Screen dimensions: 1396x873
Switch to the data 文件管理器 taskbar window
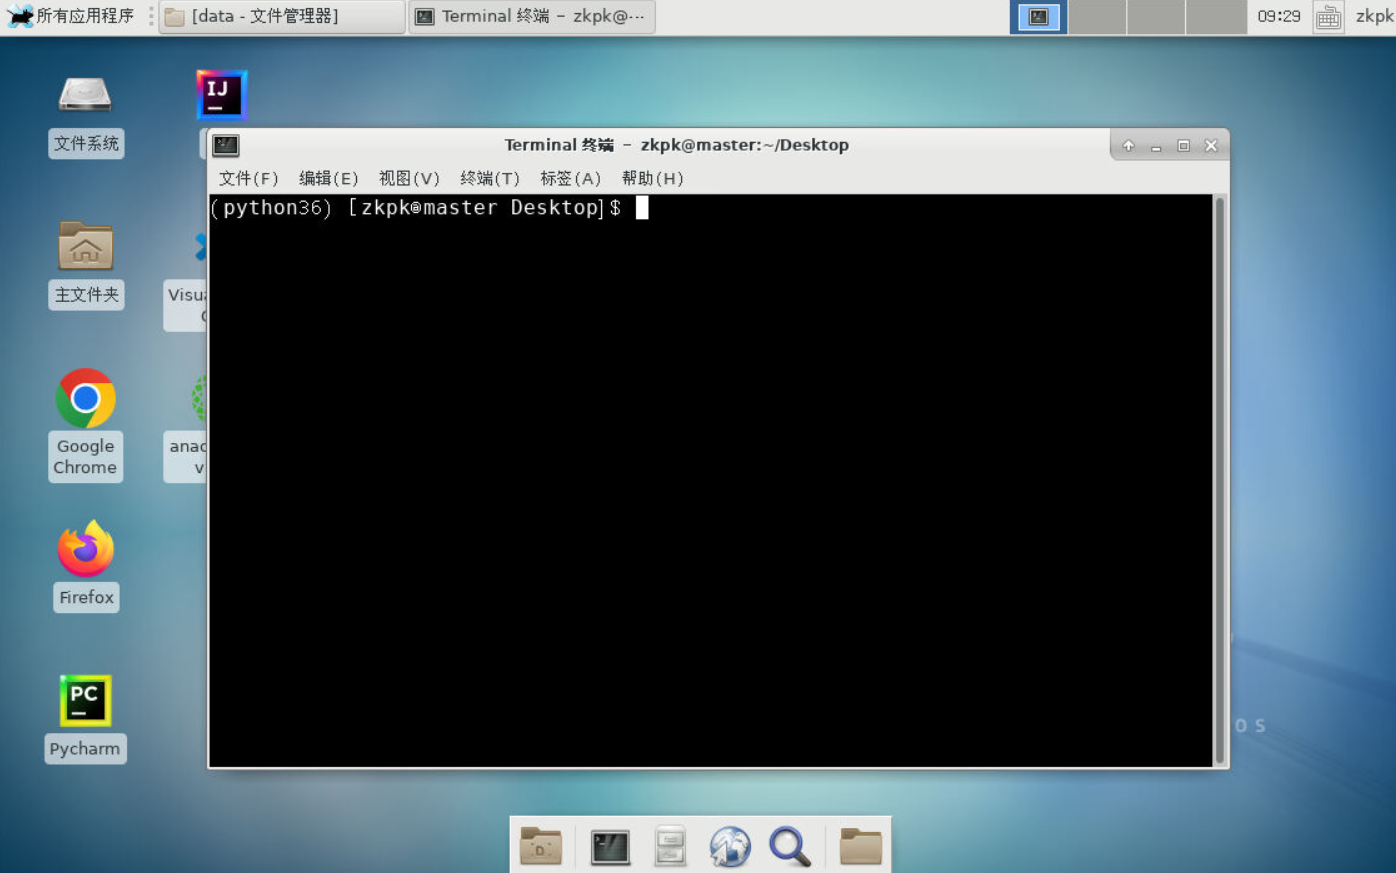click(x=282, y=17)
